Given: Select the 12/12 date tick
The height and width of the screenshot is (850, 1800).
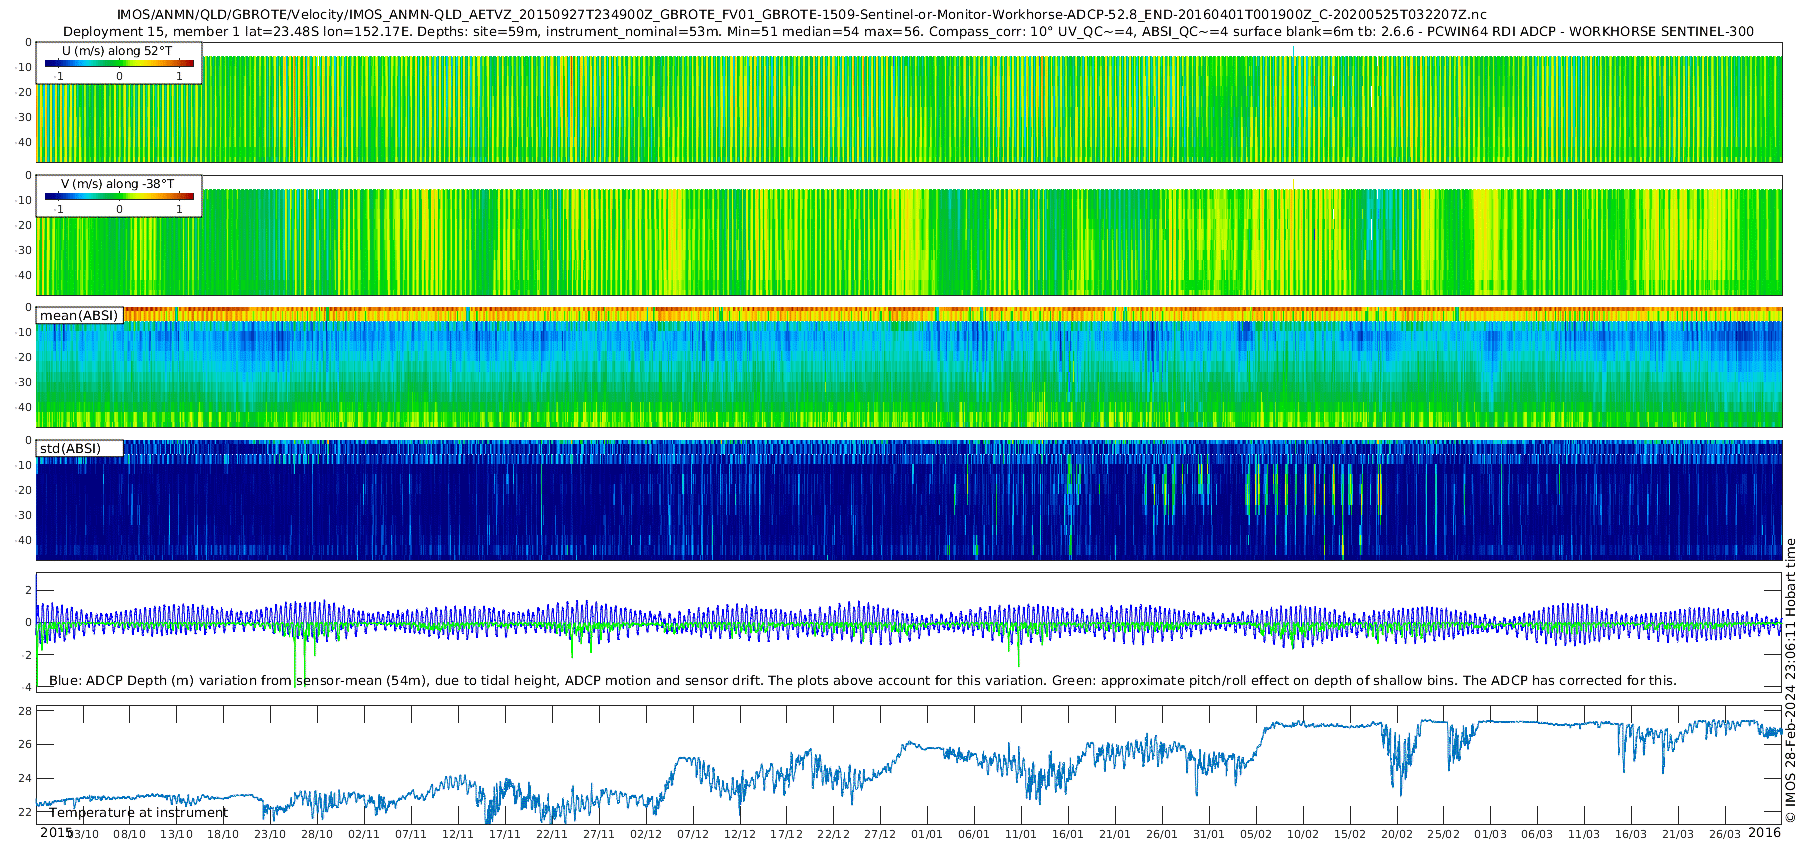Looking at the screenshot, I should coord(739,834).
